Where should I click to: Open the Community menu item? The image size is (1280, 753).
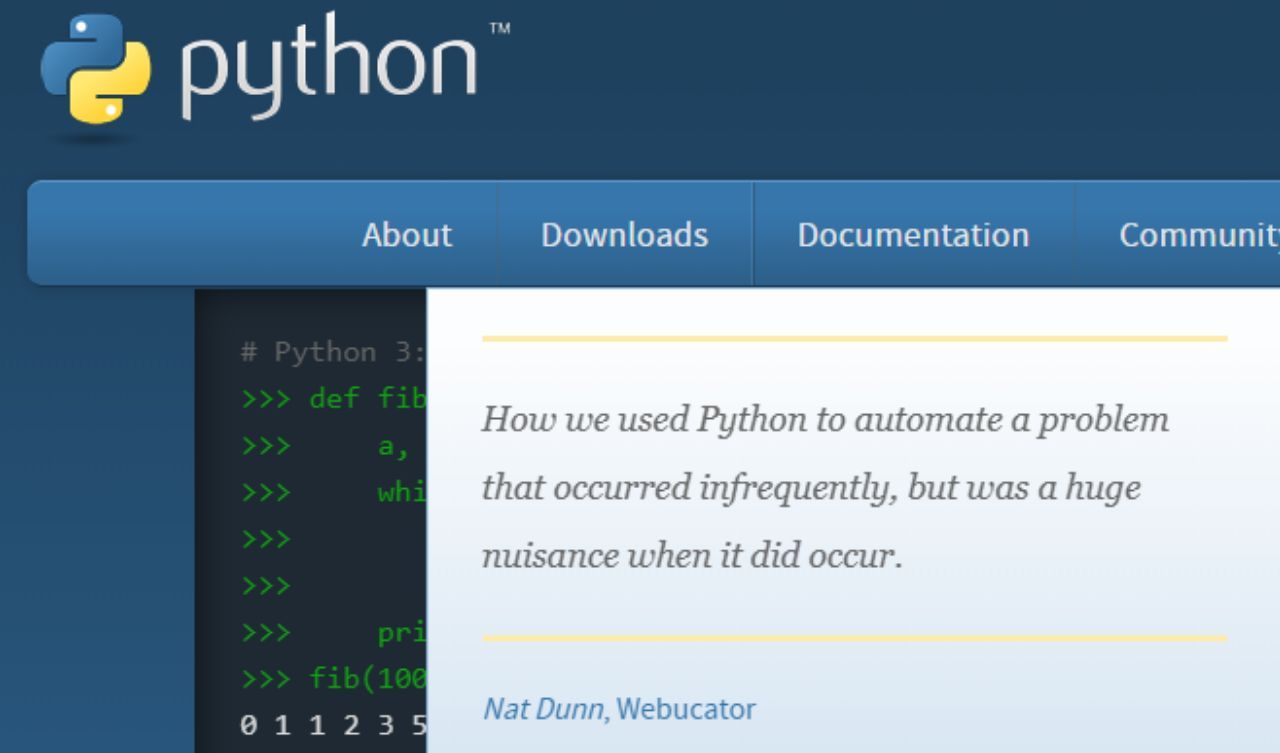coord(1199,235)
